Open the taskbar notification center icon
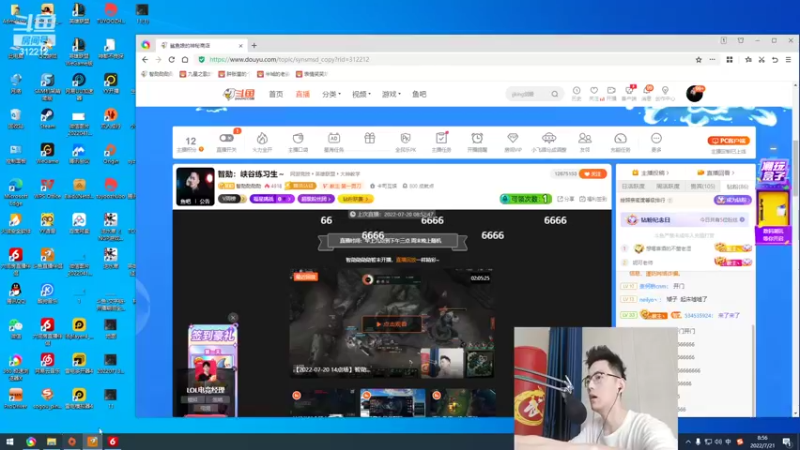Screen dimensions: 800x450 tap(787, 441)
